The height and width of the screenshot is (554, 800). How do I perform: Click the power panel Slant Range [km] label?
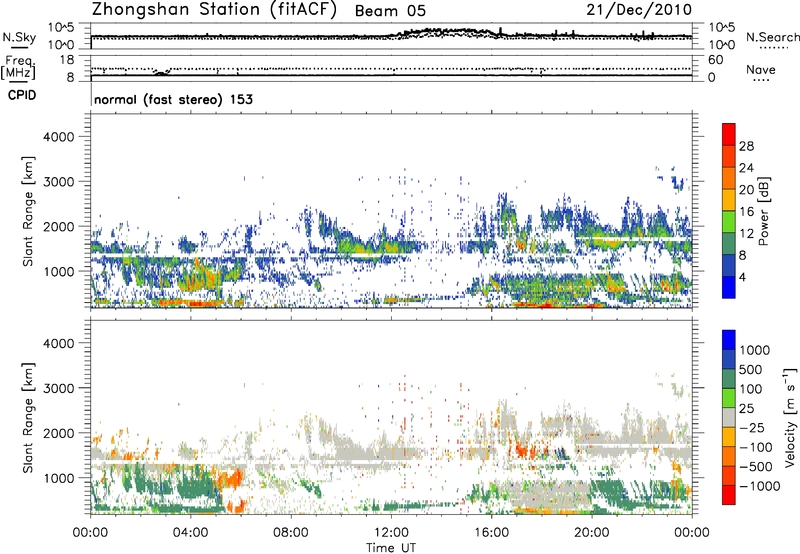coord(29,211)
